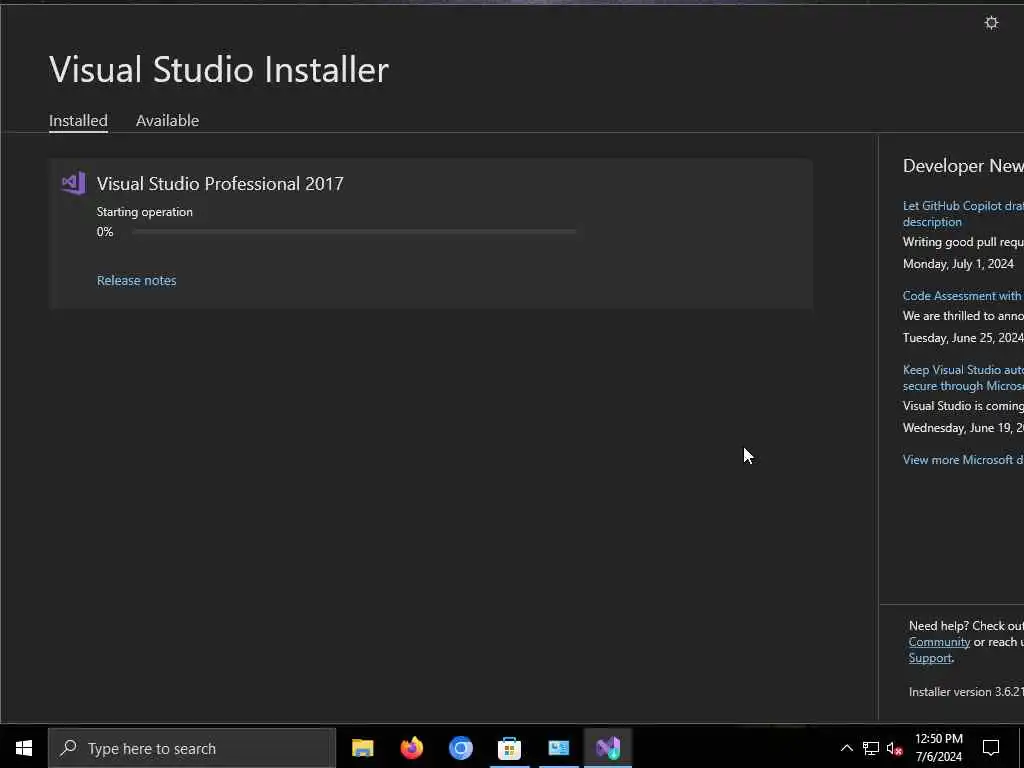Screen dimensions: 1024x768
Task: Select the Starting operation status text
Action: tap(144, 212)
